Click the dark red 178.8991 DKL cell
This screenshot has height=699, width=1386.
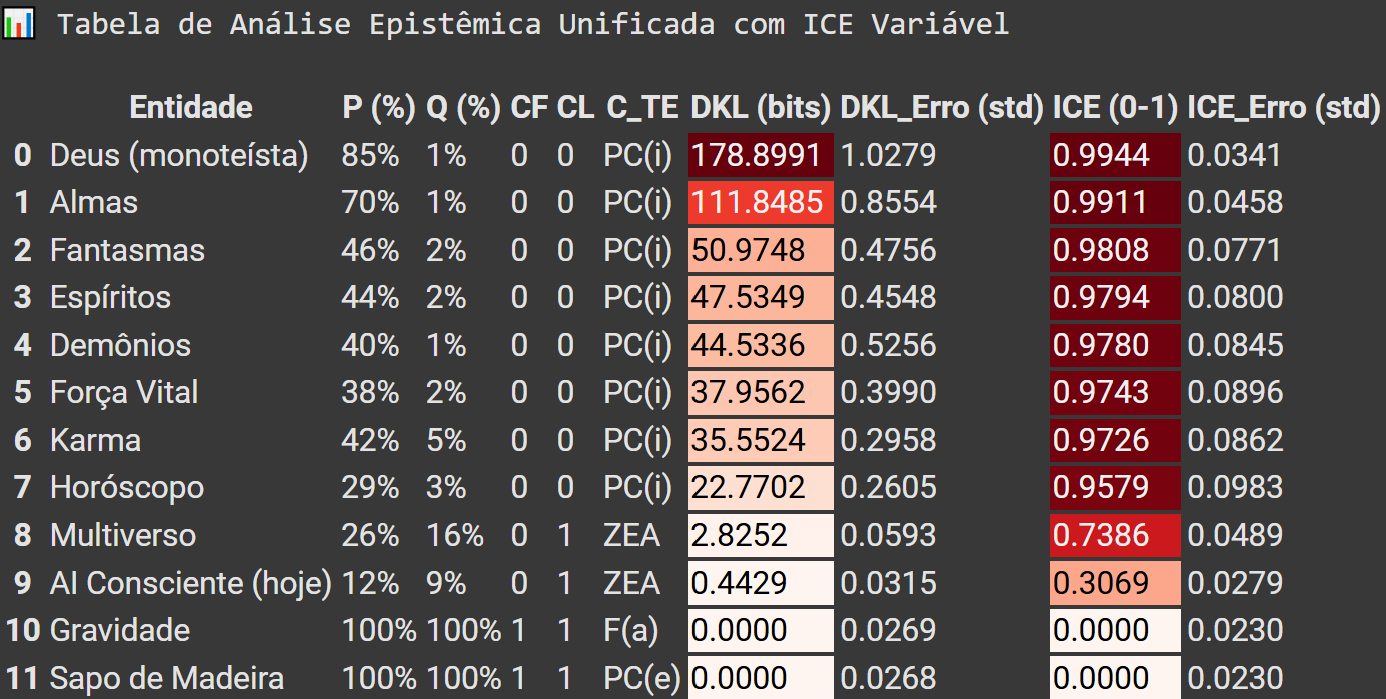point(760,155)
